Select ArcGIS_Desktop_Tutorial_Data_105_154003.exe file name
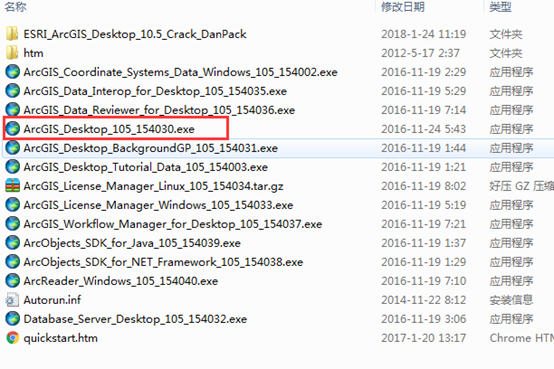The width and height of the screenshot is (554, 369). click(146, 167)
